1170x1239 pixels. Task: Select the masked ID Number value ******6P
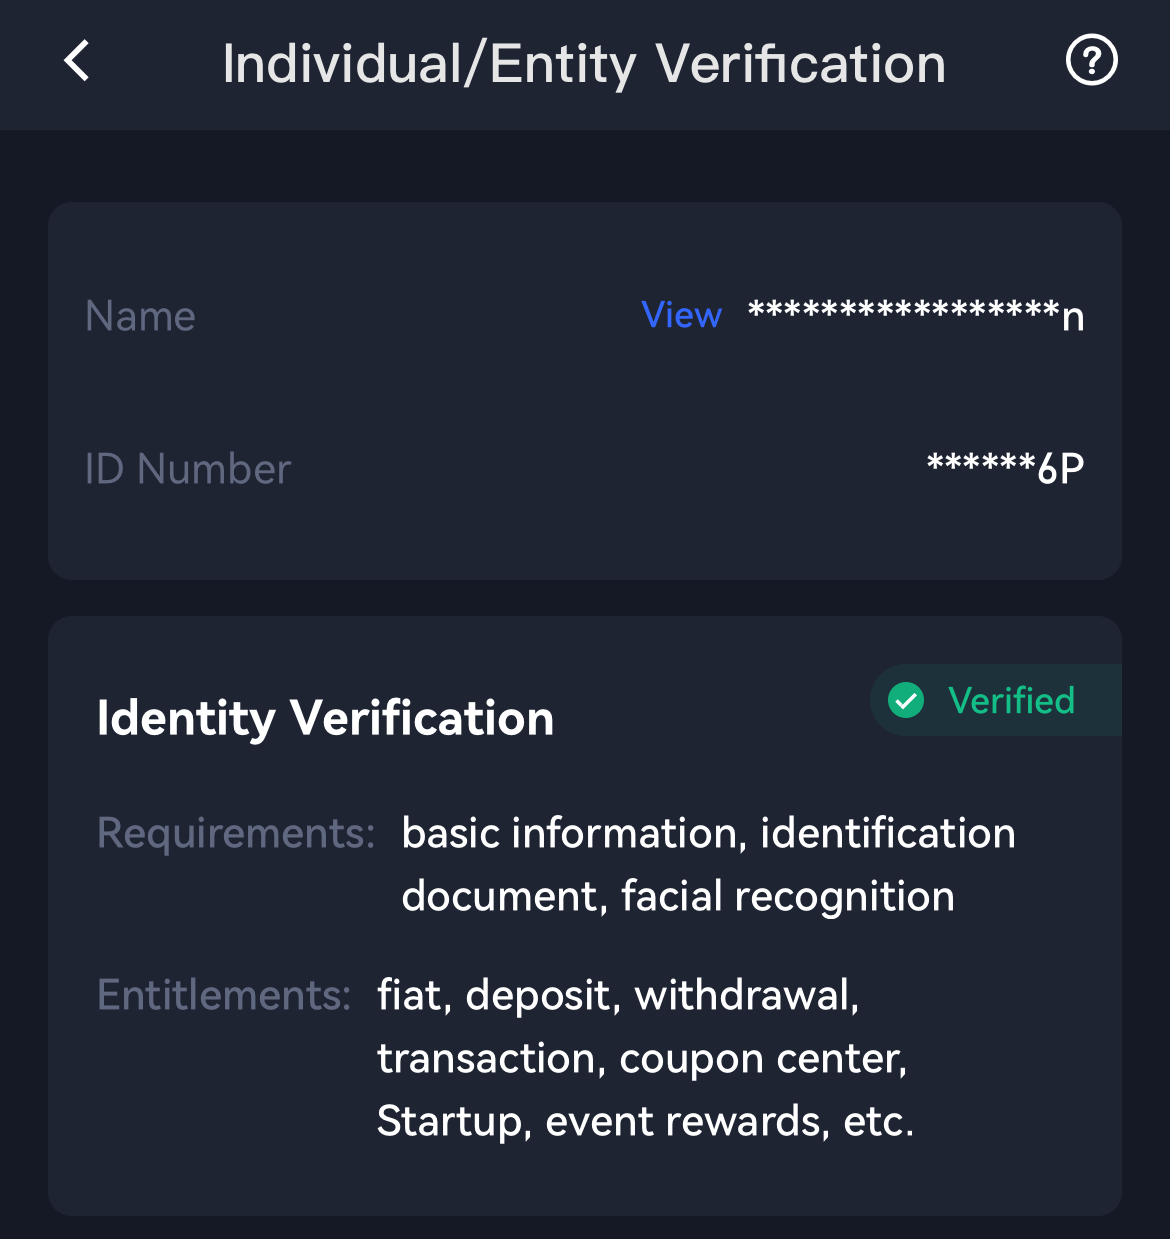pyautogui.click(x=1005, y=467)
